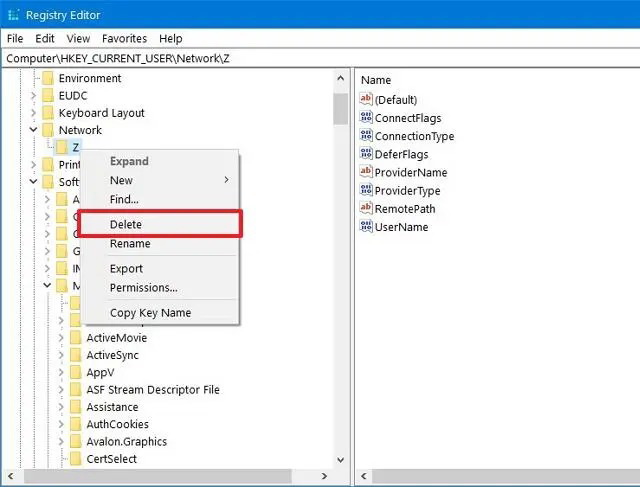
Task: Click the ActiveMovie folder icon
Action: coord(76,338)
